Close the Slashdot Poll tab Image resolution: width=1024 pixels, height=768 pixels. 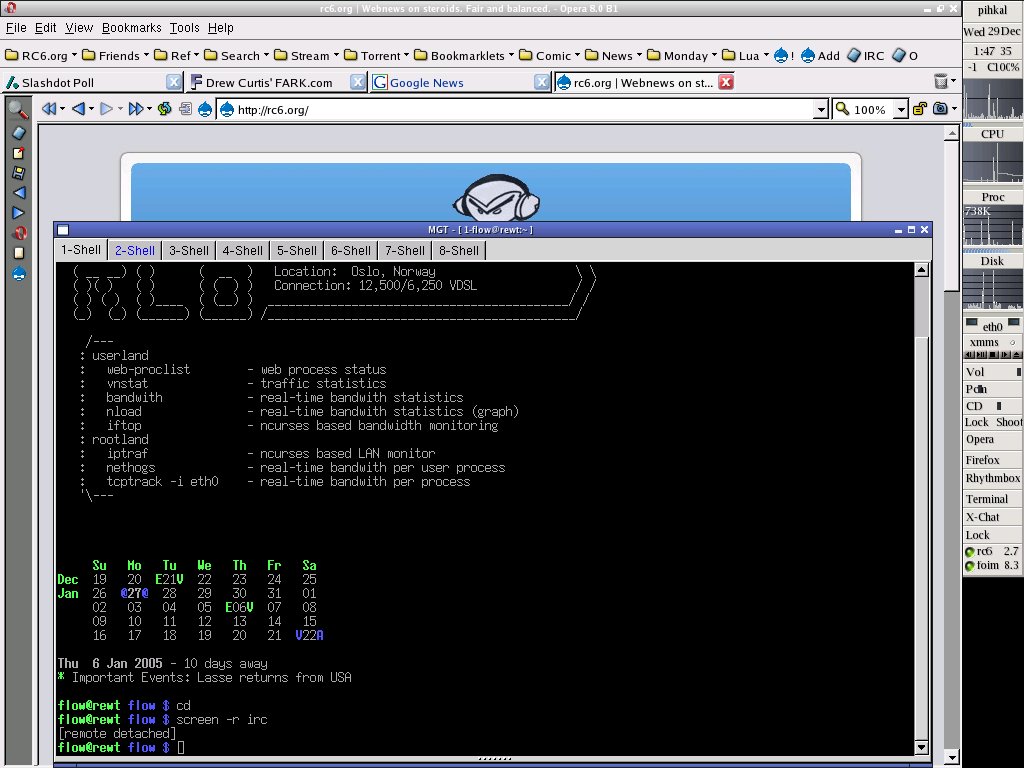point(173,82)
